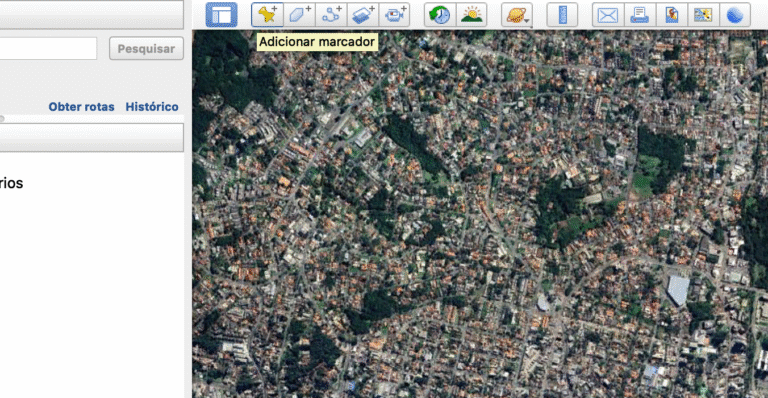Select the add path tool
The width and height of the screenshot is (768, 398).
point(331,15)
